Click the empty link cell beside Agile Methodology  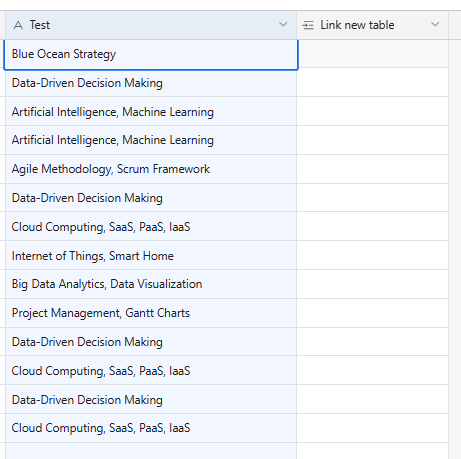[372, 169]
